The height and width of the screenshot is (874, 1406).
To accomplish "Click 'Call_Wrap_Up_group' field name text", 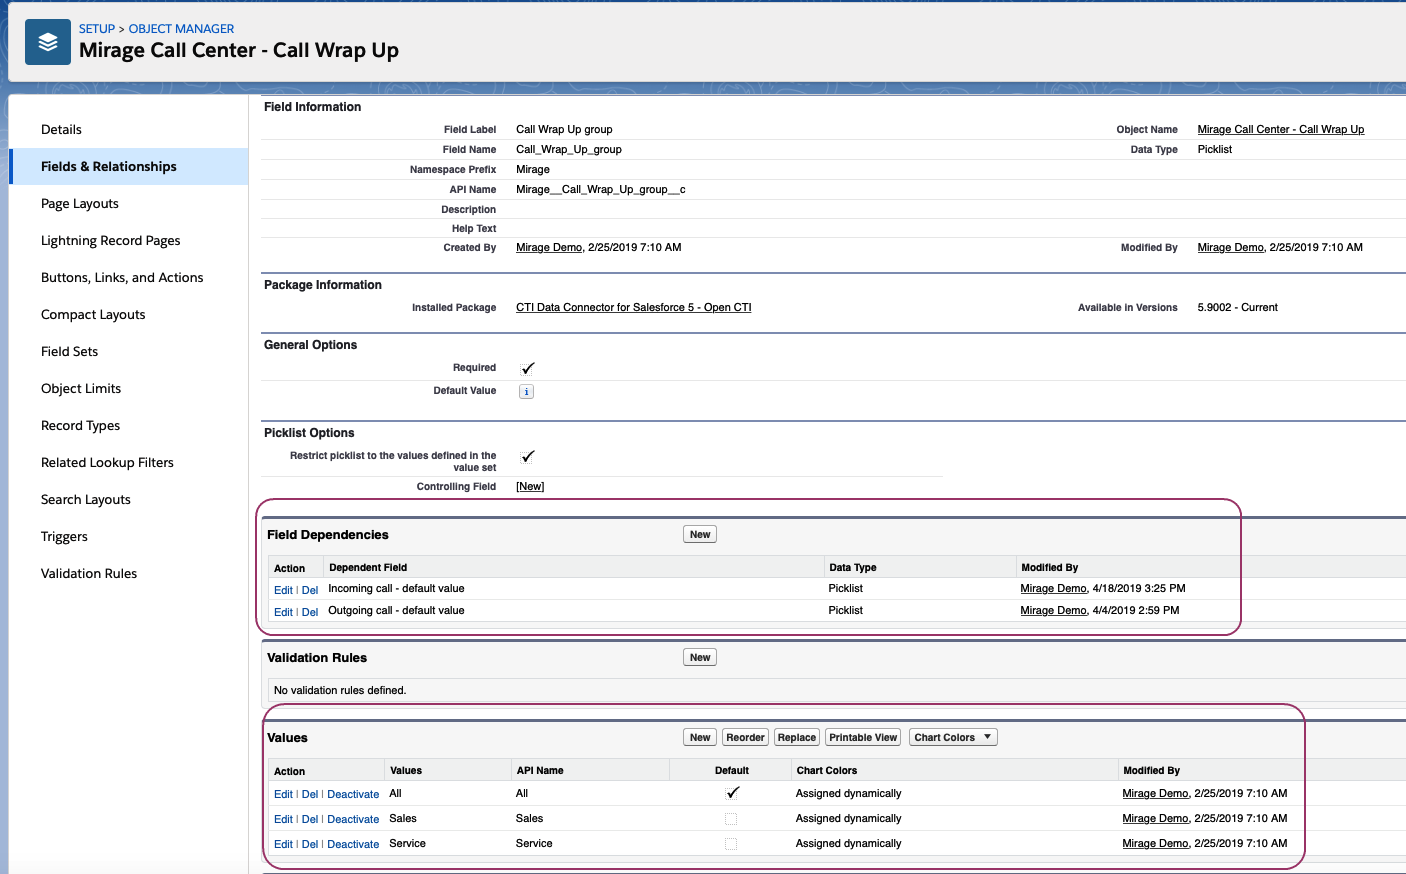I will click(569, 150).
